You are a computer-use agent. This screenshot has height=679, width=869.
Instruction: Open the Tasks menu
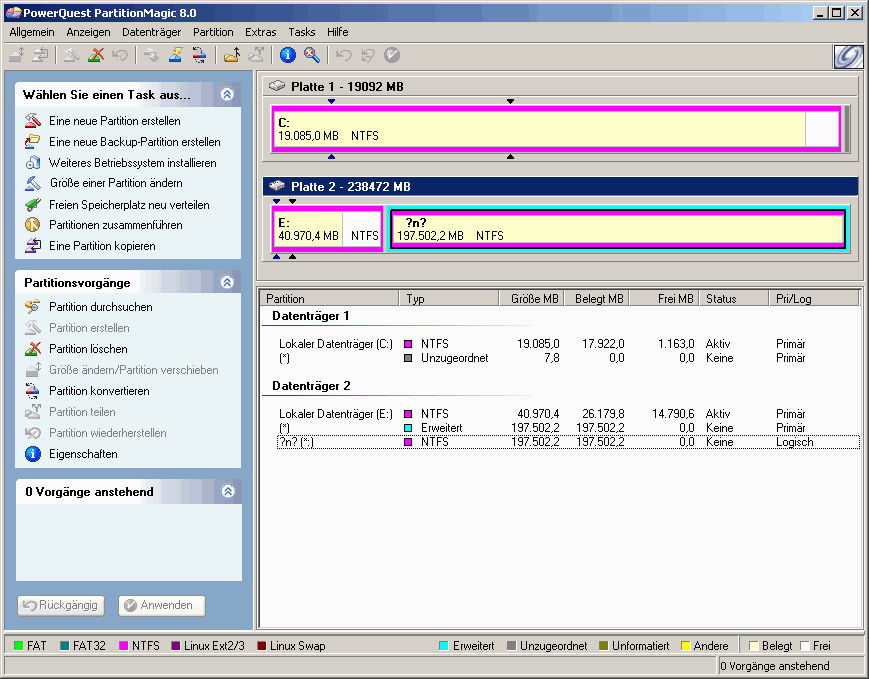[301, 32]
